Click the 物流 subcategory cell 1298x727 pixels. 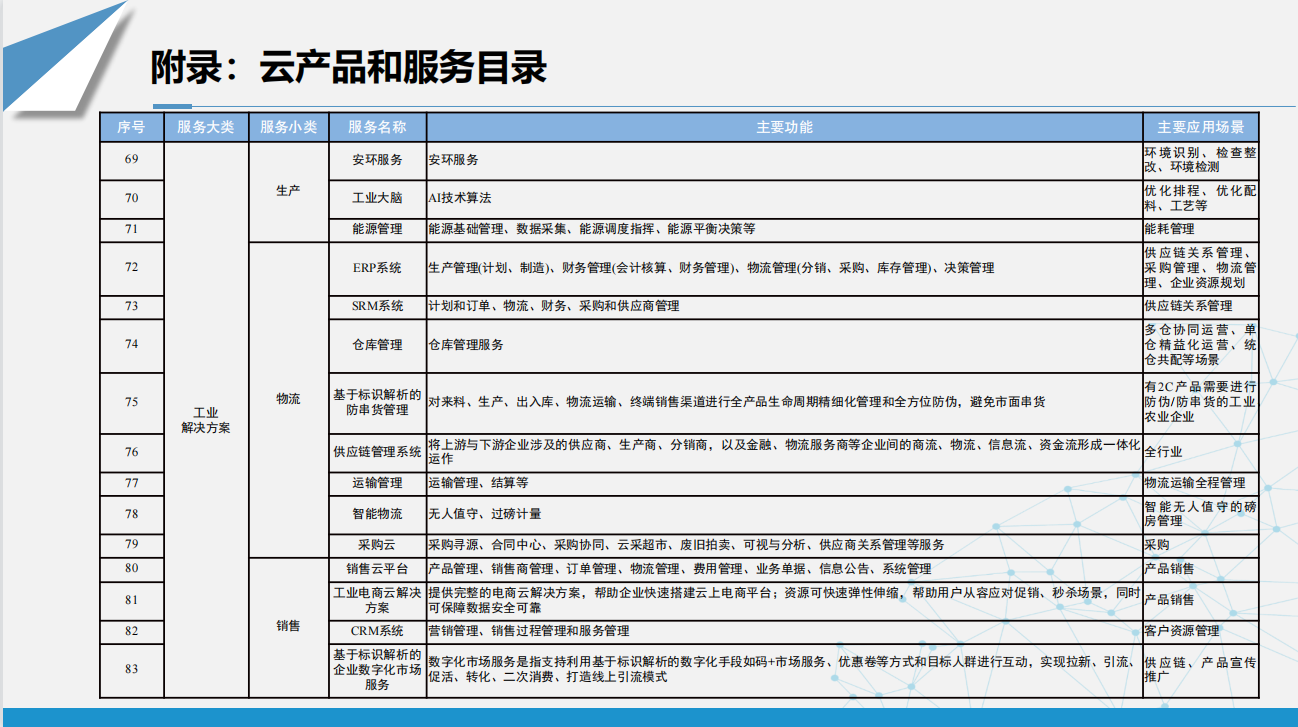click(x=288, y=399)
